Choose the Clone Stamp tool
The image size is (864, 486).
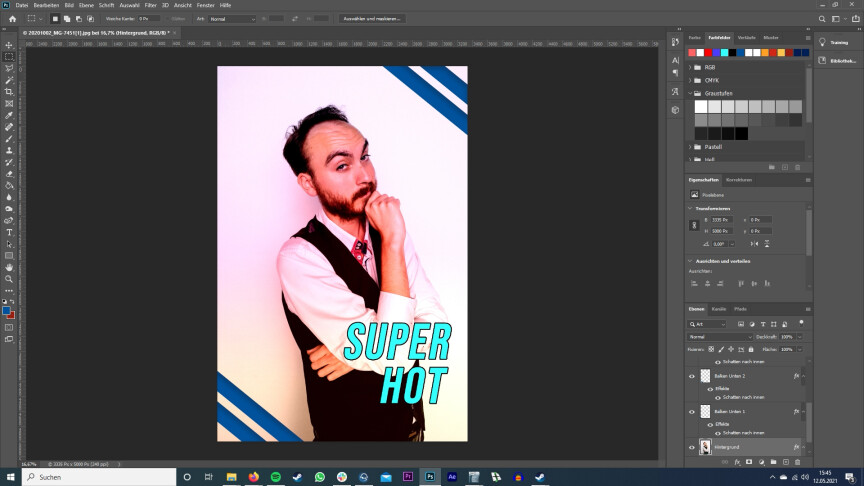pyautogui.click(x=9, y=150)
